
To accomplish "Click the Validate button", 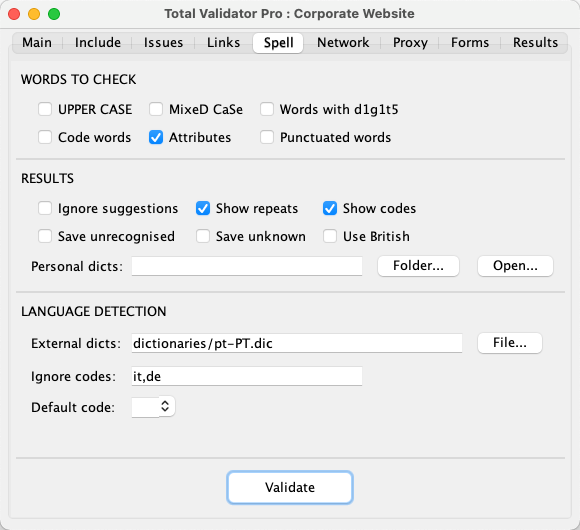I will click(x=290, y=487).
